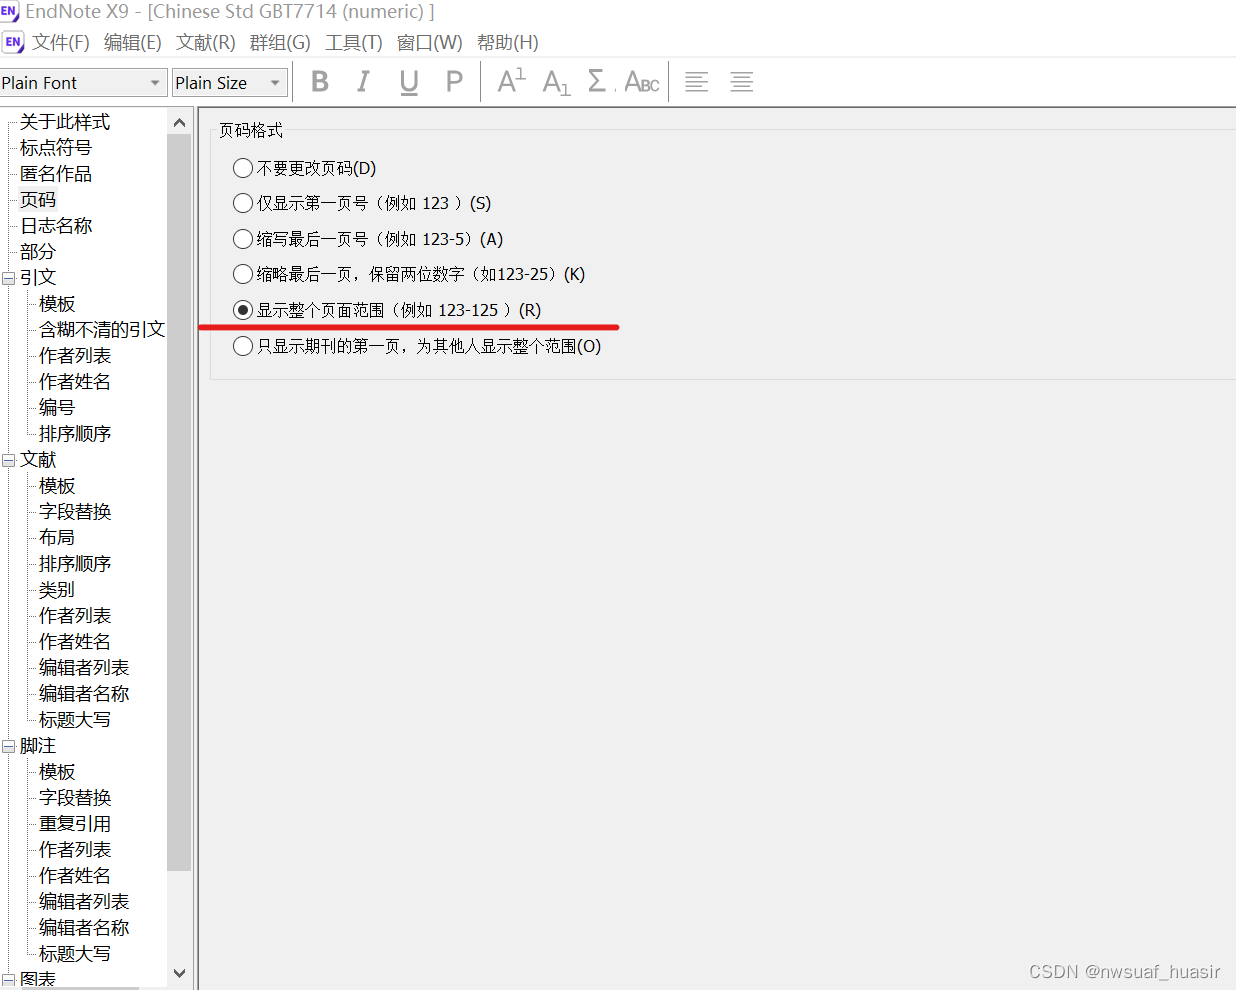Click the center alignment icon
This screenshot has width=1236, height=990.
tap(741, 82)
